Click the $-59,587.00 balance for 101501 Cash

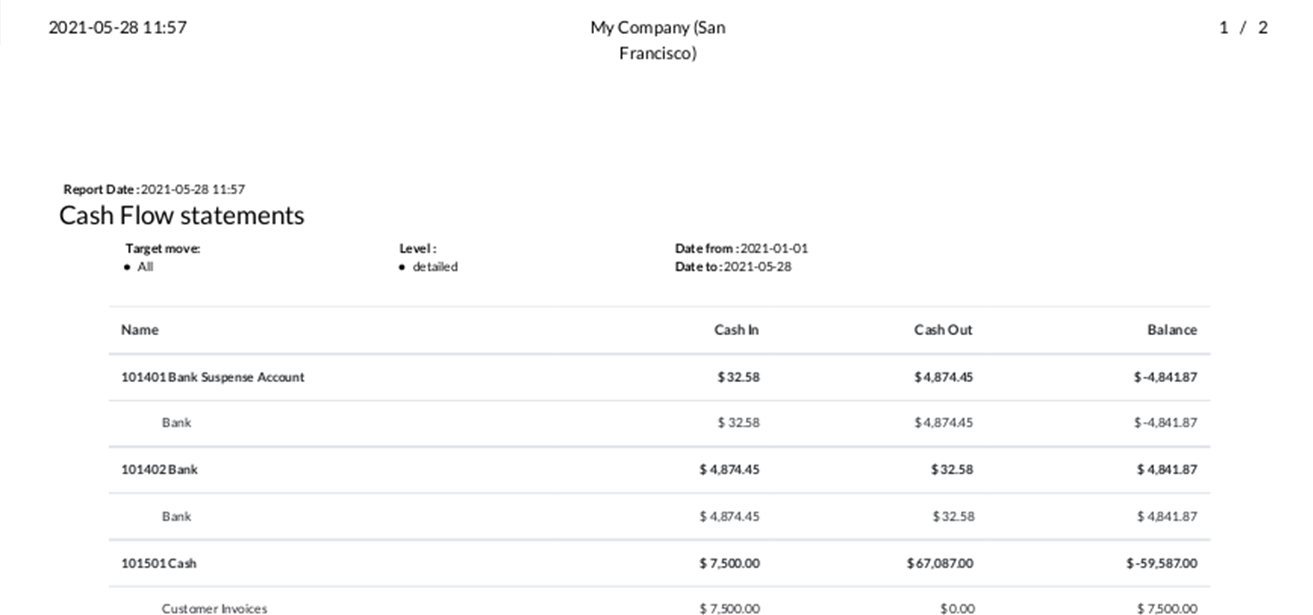(1160, 563)
